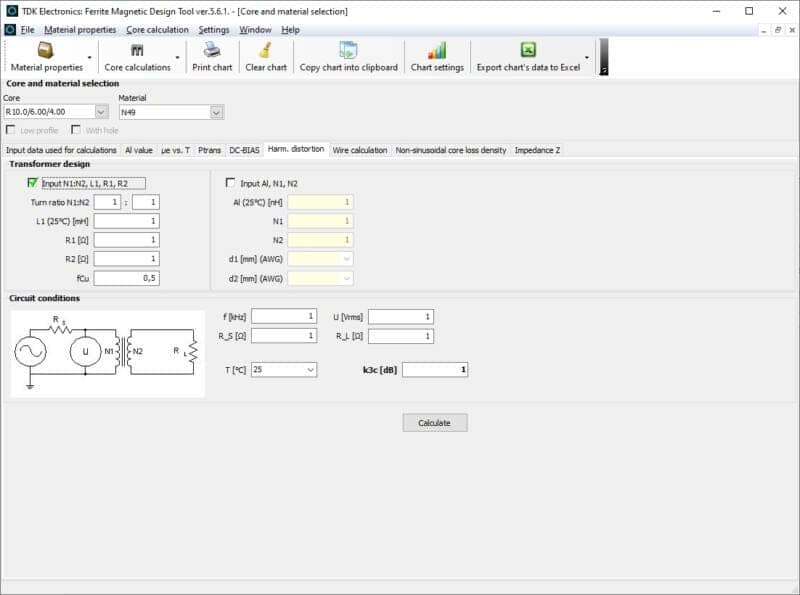Switch to the µe vs. T tab
The image size is (800, 595).
[176, 150]
